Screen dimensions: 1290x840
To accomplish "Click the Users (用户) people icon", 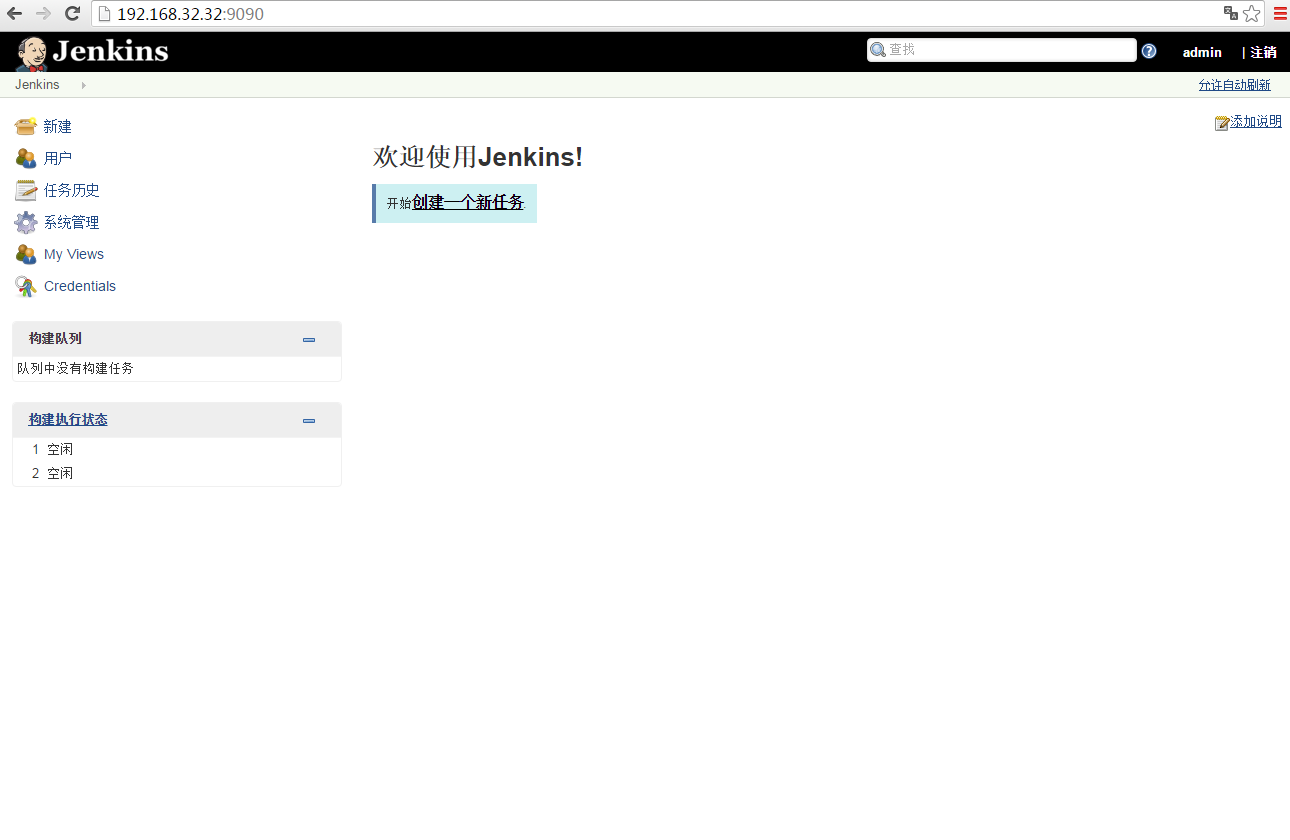I will point(26,158).
